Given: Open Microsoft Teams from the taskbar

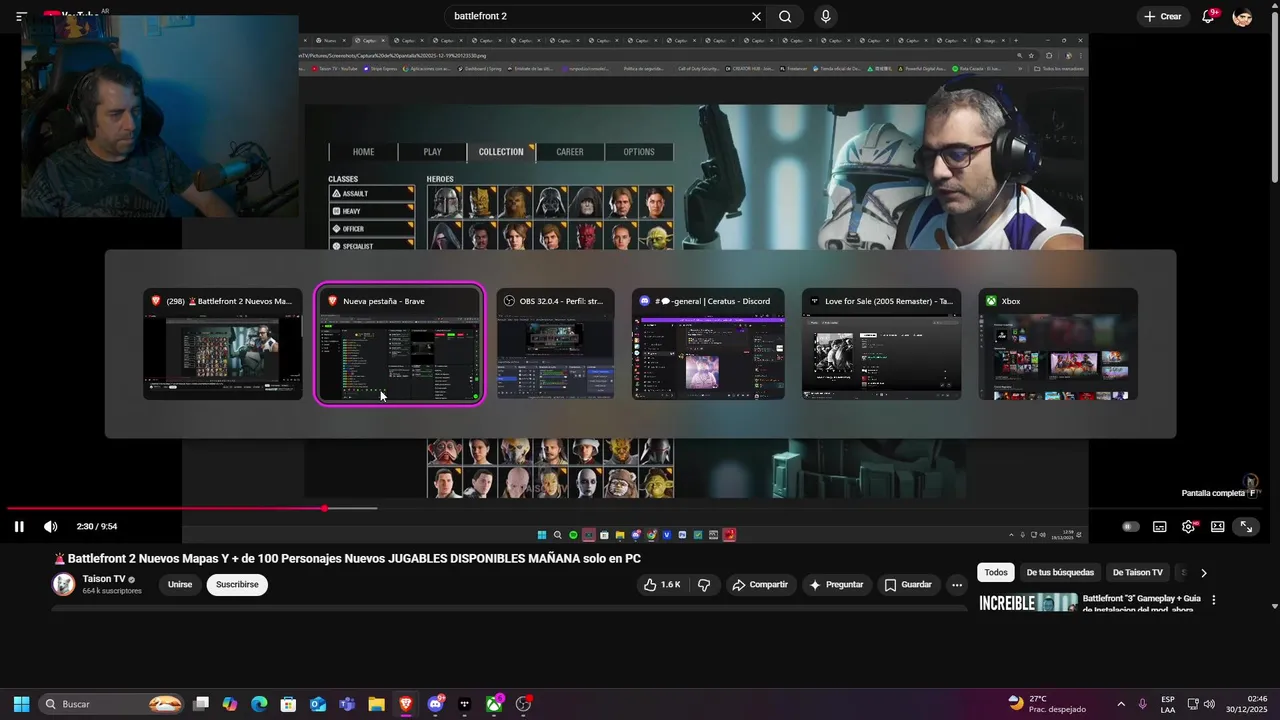Looking at the screenshot, I should coord(347,704).
